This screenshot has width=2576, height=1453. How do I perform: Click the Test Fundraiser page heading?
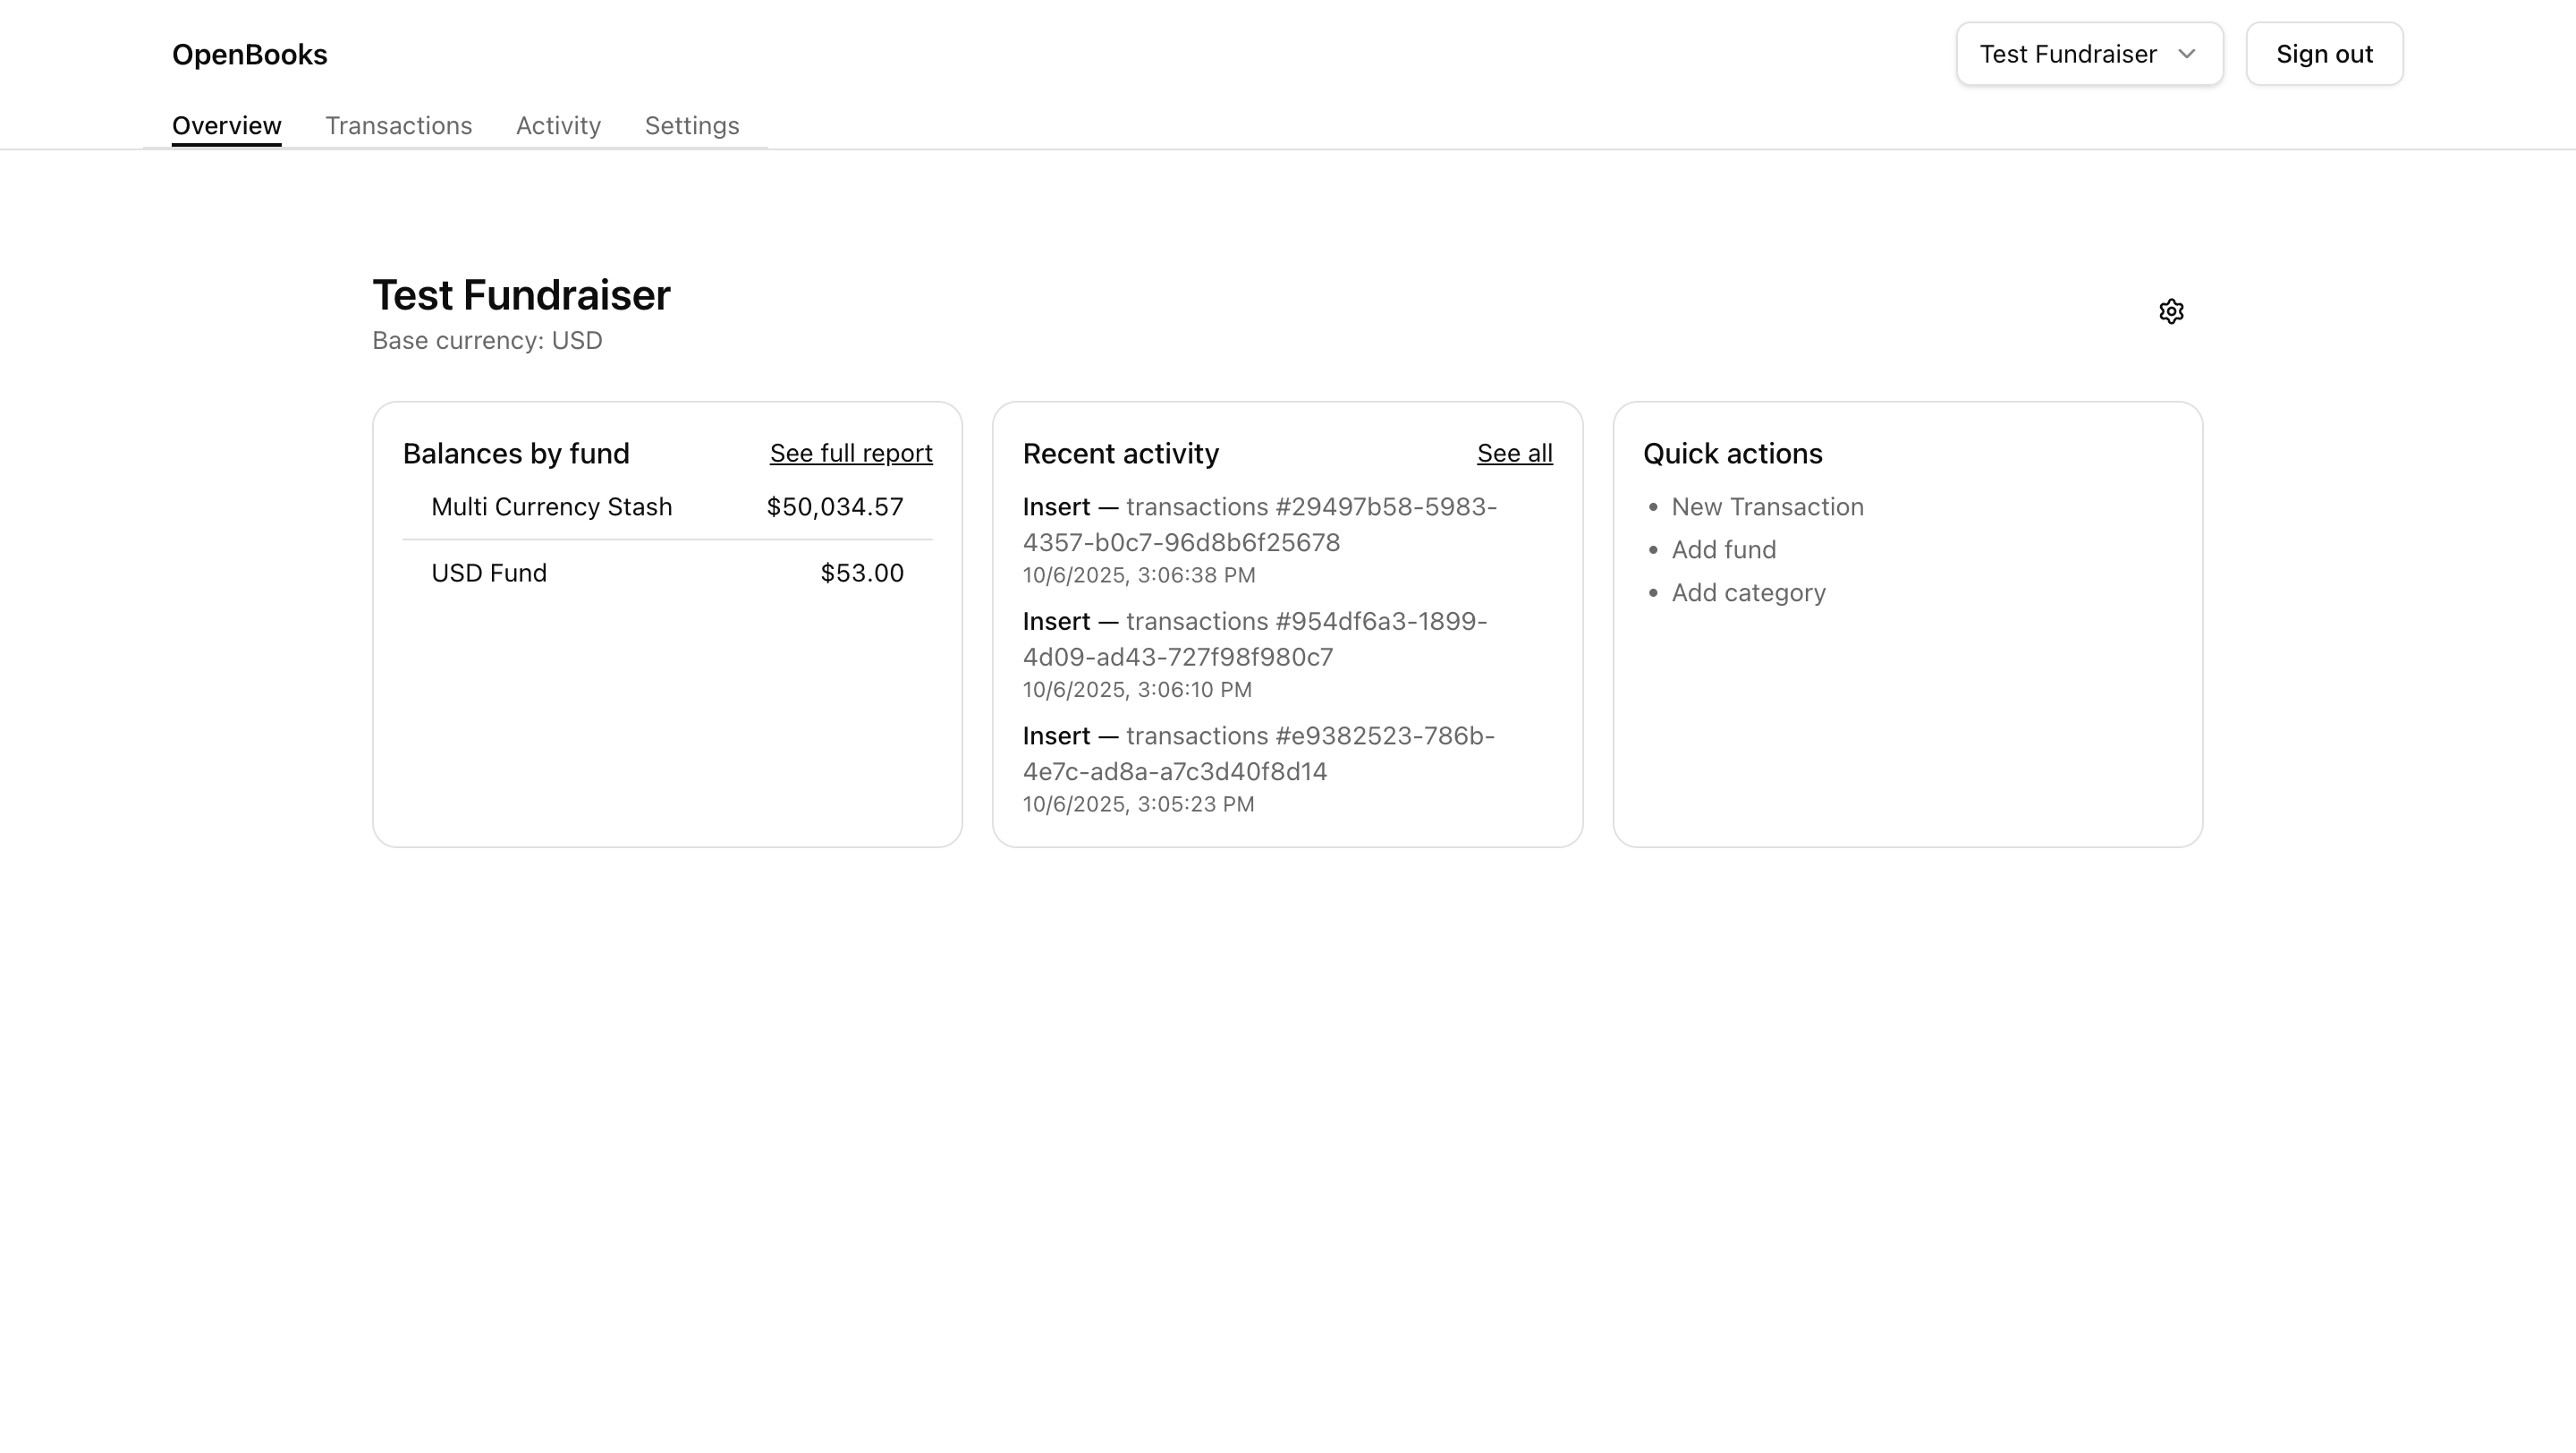(x=521, y=296)
